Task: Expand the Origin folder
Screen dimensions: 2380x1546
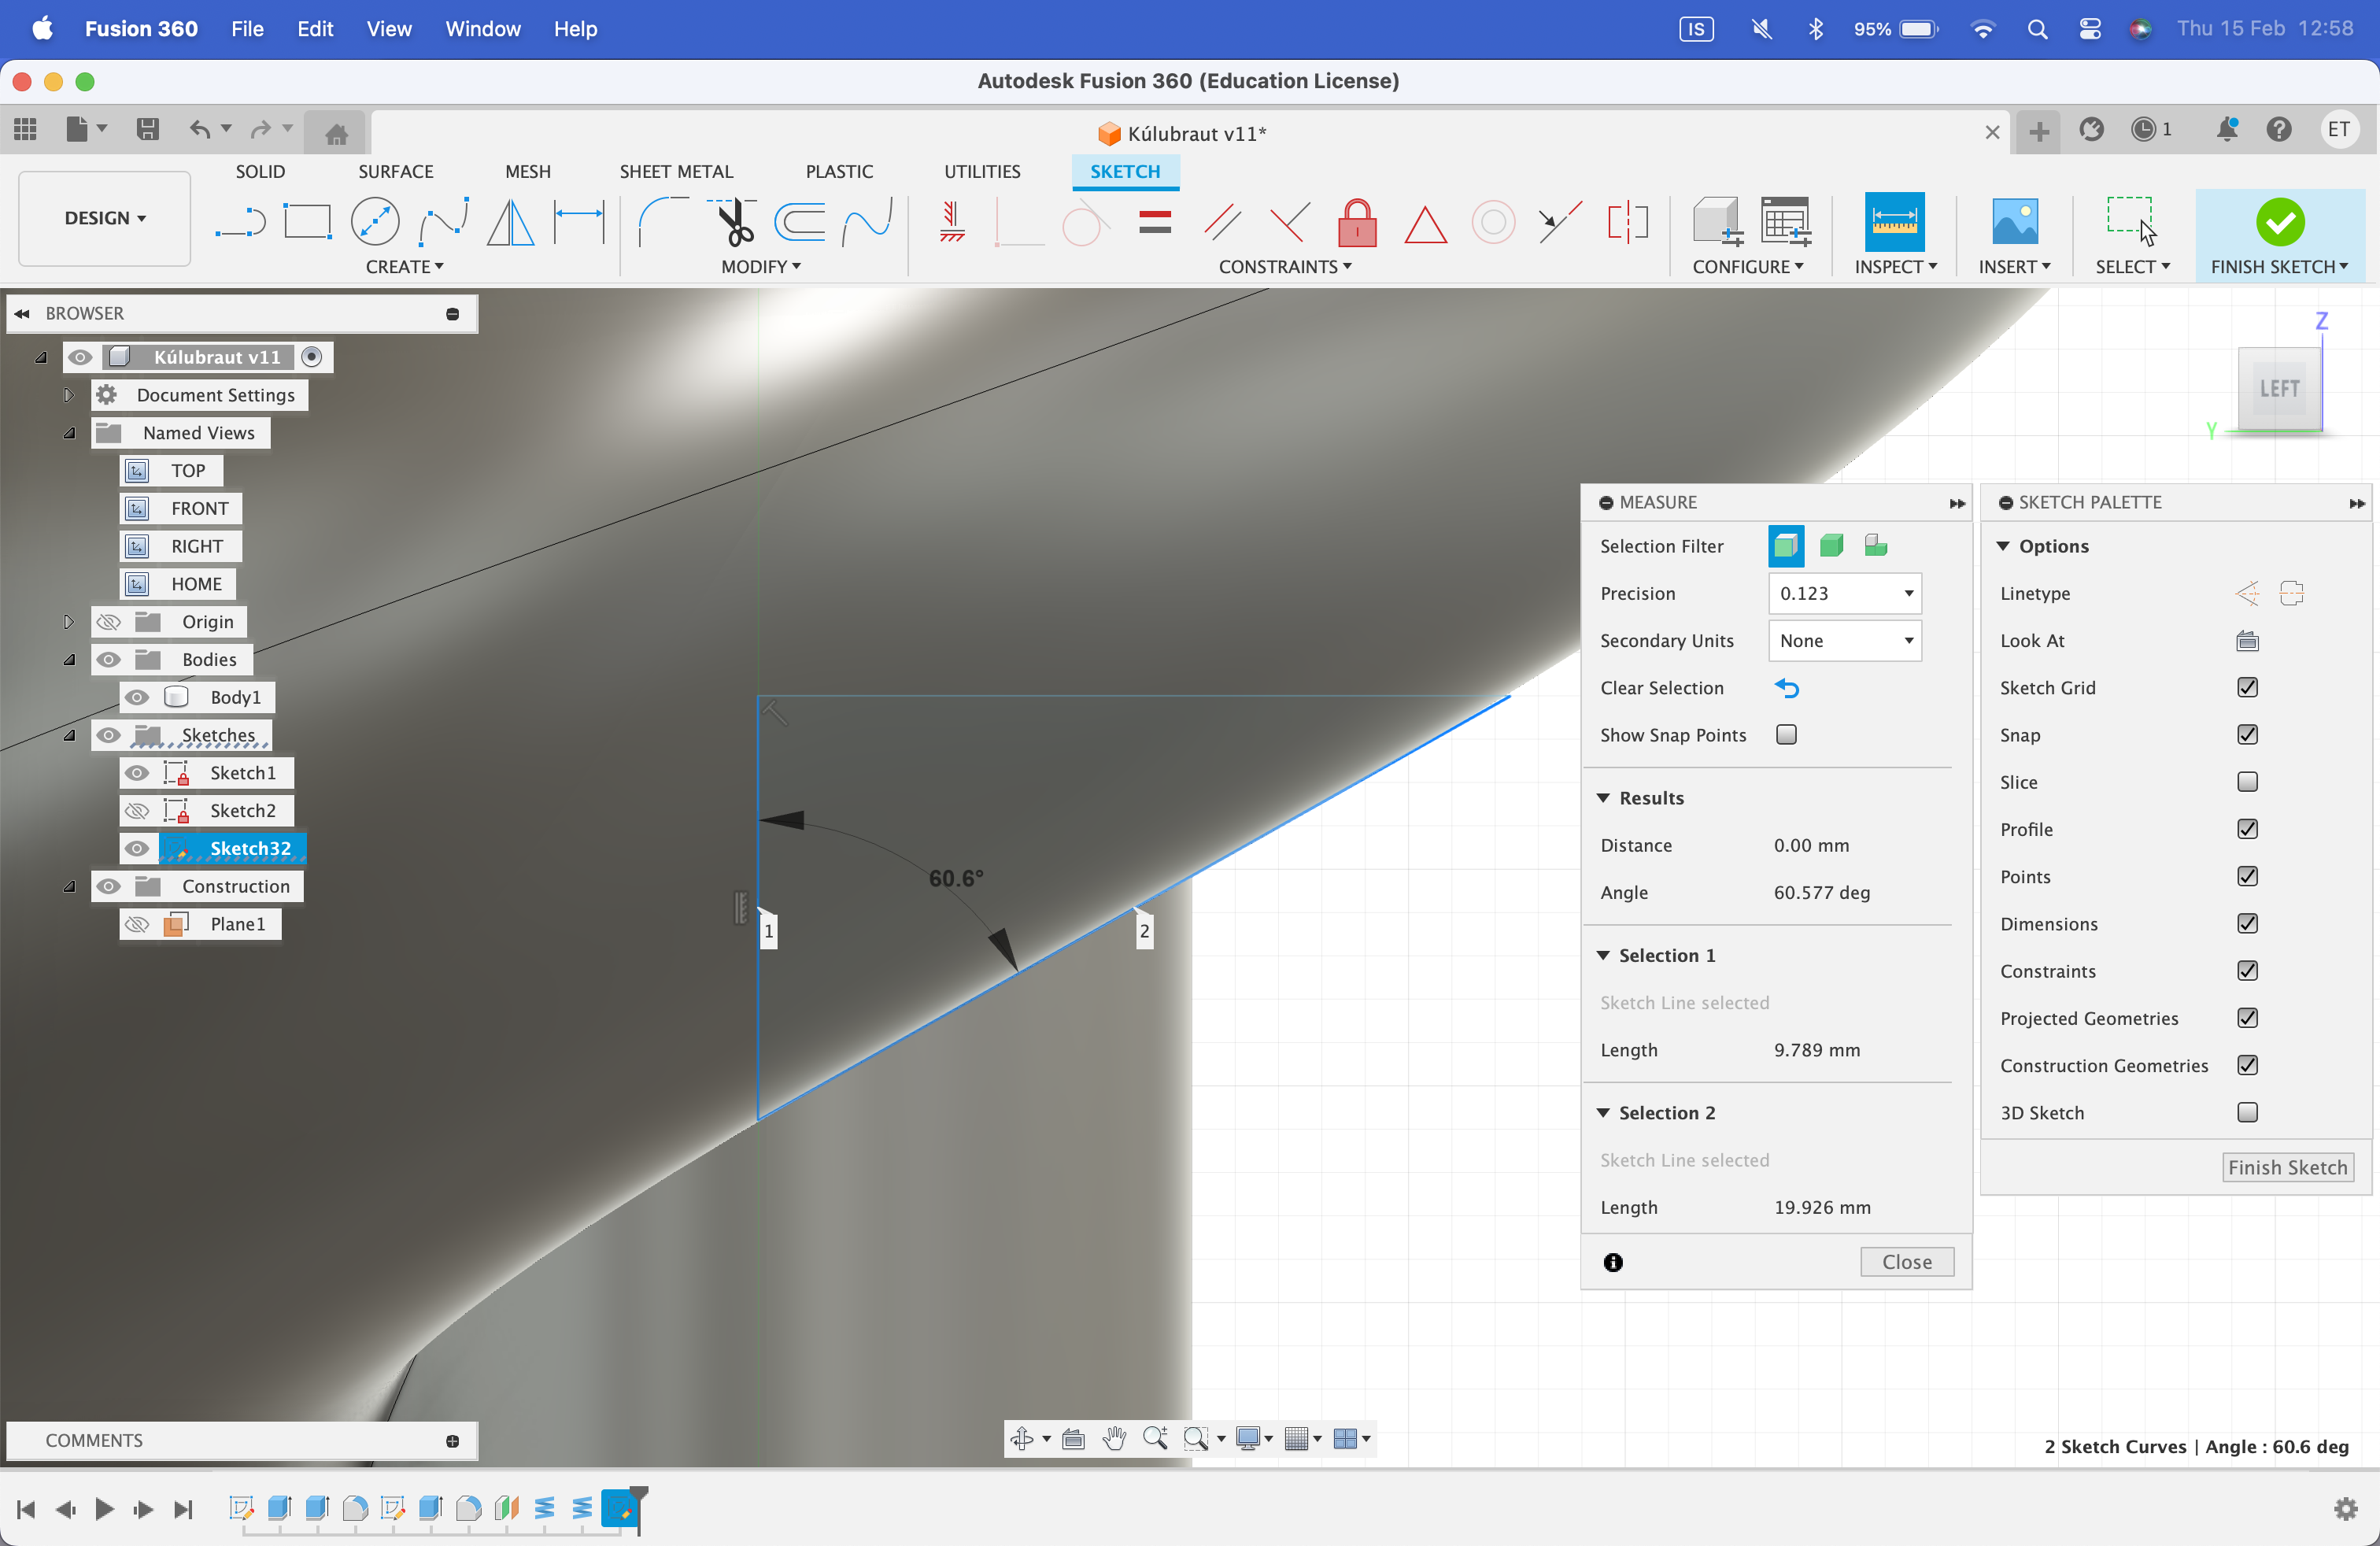Action: pos(68,622)
